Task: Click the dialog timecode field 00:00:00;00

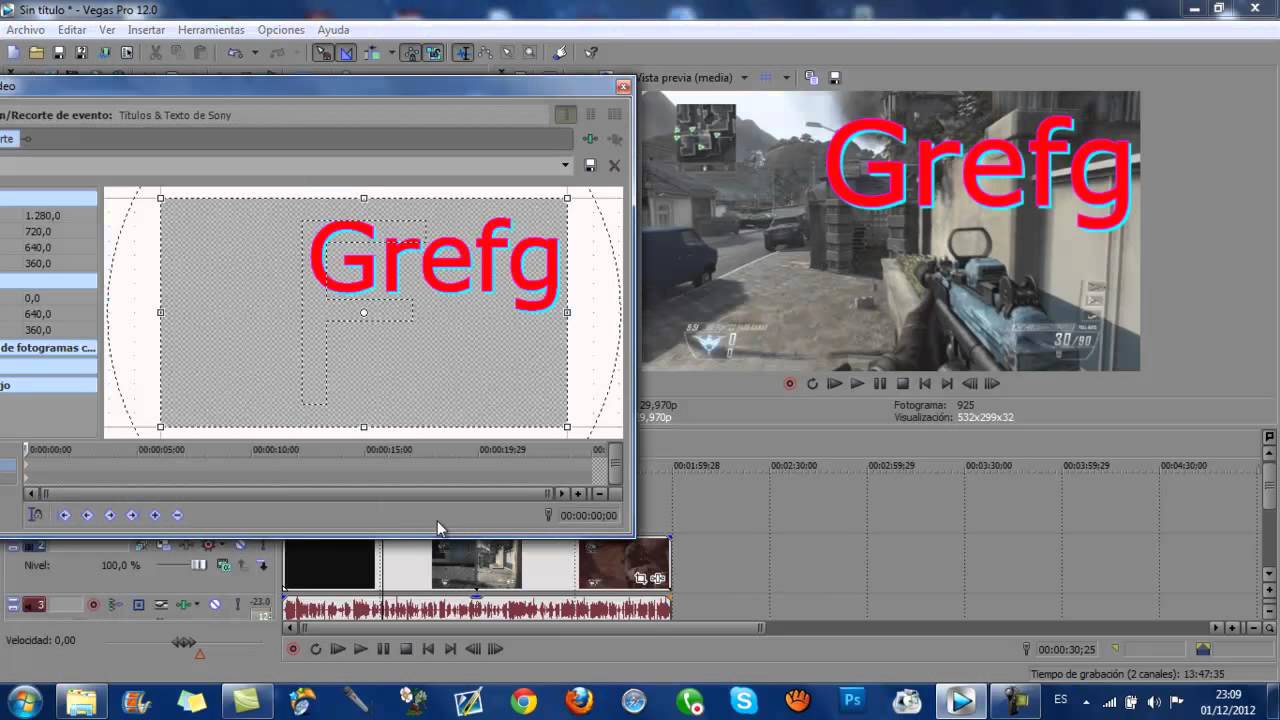Action: tap(588, 516)
